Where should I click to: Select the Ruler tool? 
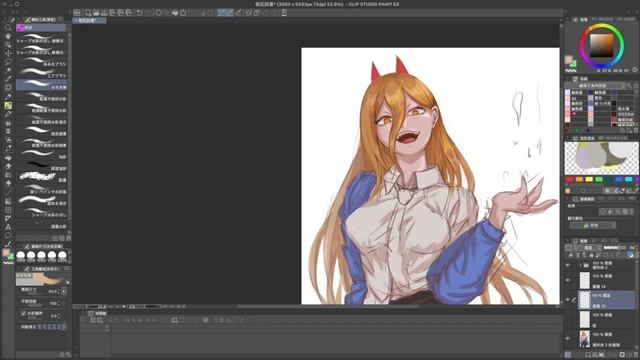point(8,218)
